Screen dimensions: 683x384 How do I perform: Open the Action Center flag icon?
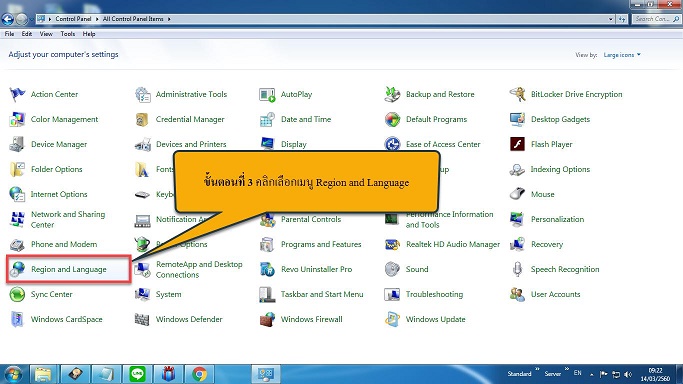pos(17,94)
